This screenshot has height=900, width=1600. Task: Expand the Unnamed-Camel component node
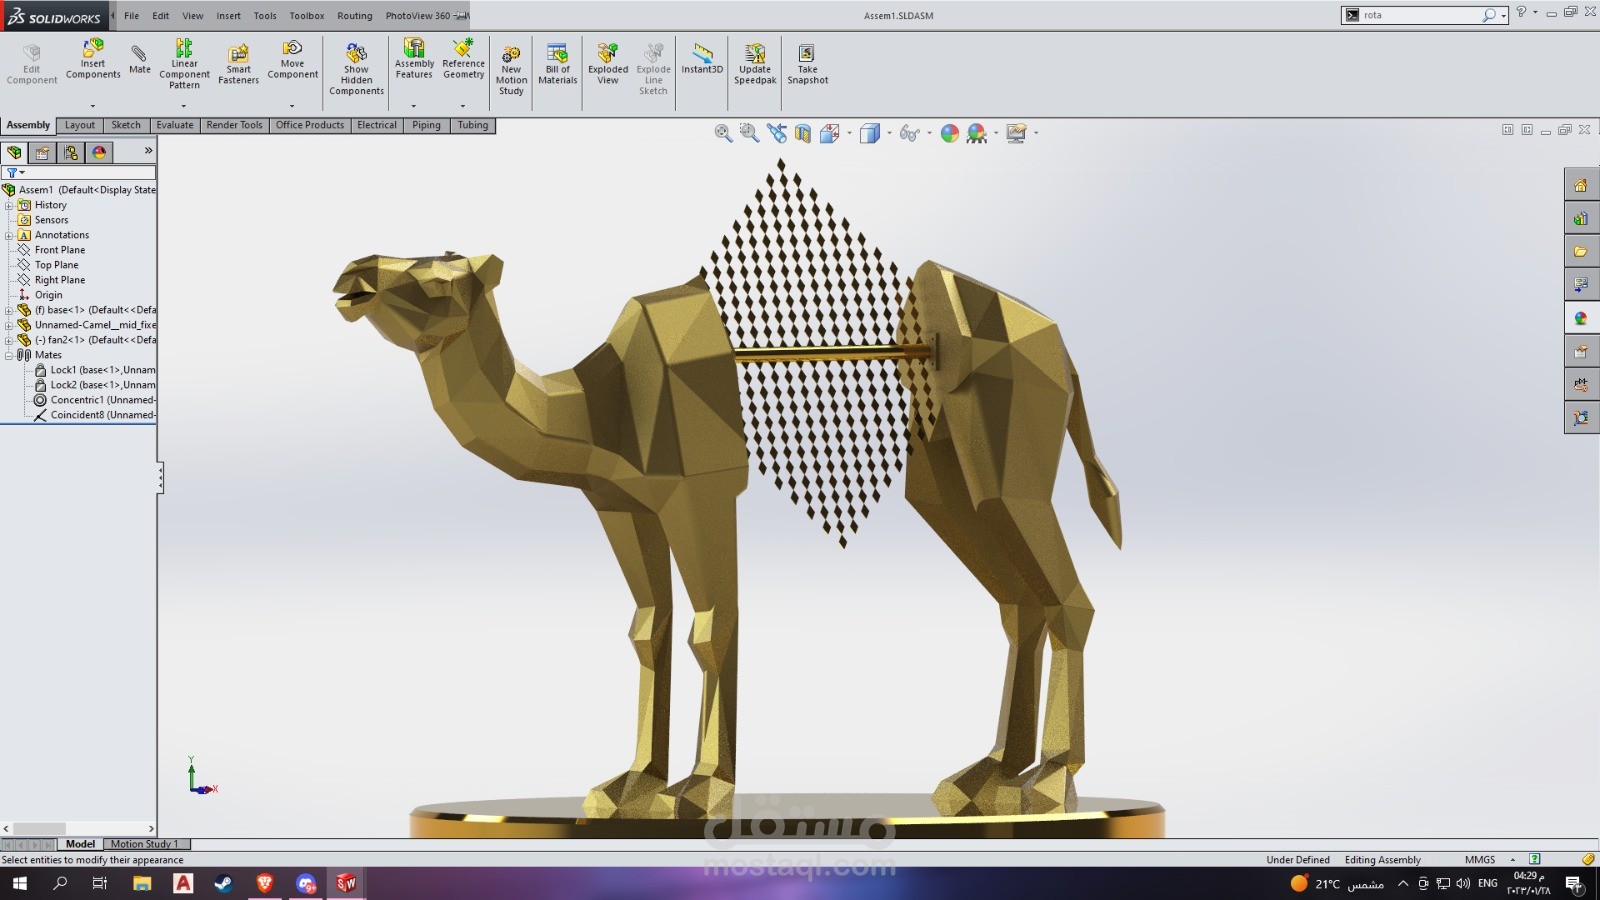pos(9,325)
